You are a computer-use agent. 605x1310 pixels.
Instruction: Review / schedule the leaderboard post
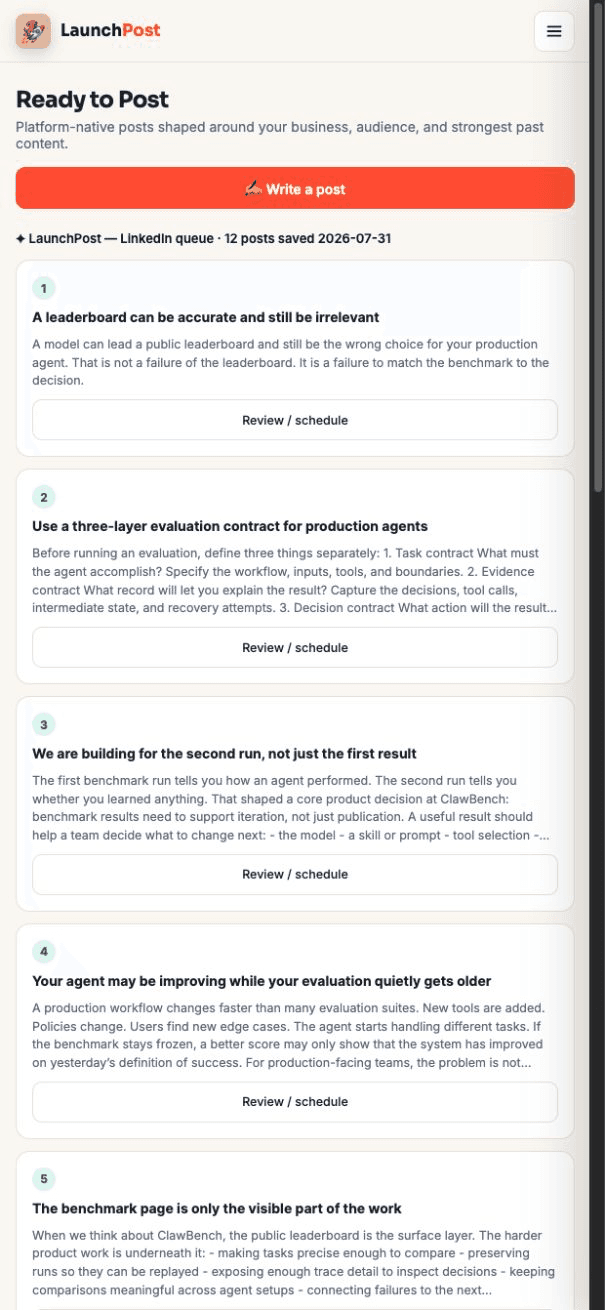coord(295,420)
